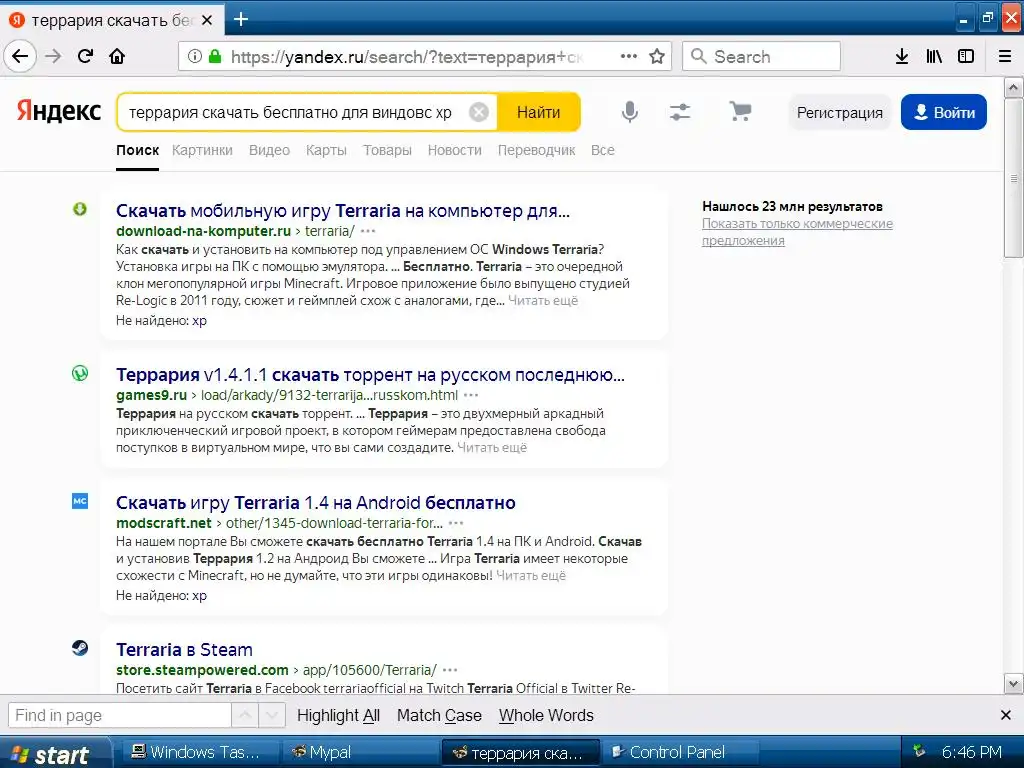Open Террария v1.4.1.1 скачать торрент result
This screenshot has width=1024, height=768.
pyautogui.click(x=370, y=375)
